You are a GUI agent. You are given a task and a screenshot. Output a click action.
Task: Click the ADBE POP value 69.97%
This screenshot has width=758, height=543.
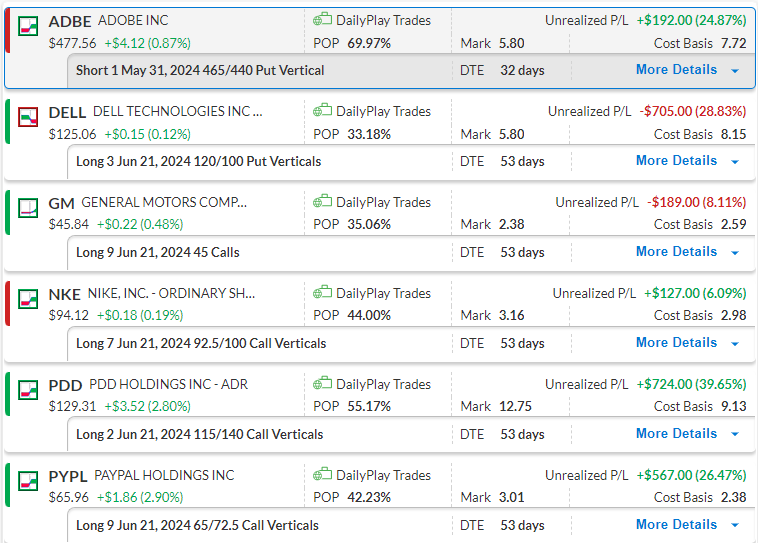pyautogui.click(x=369, y=44)
